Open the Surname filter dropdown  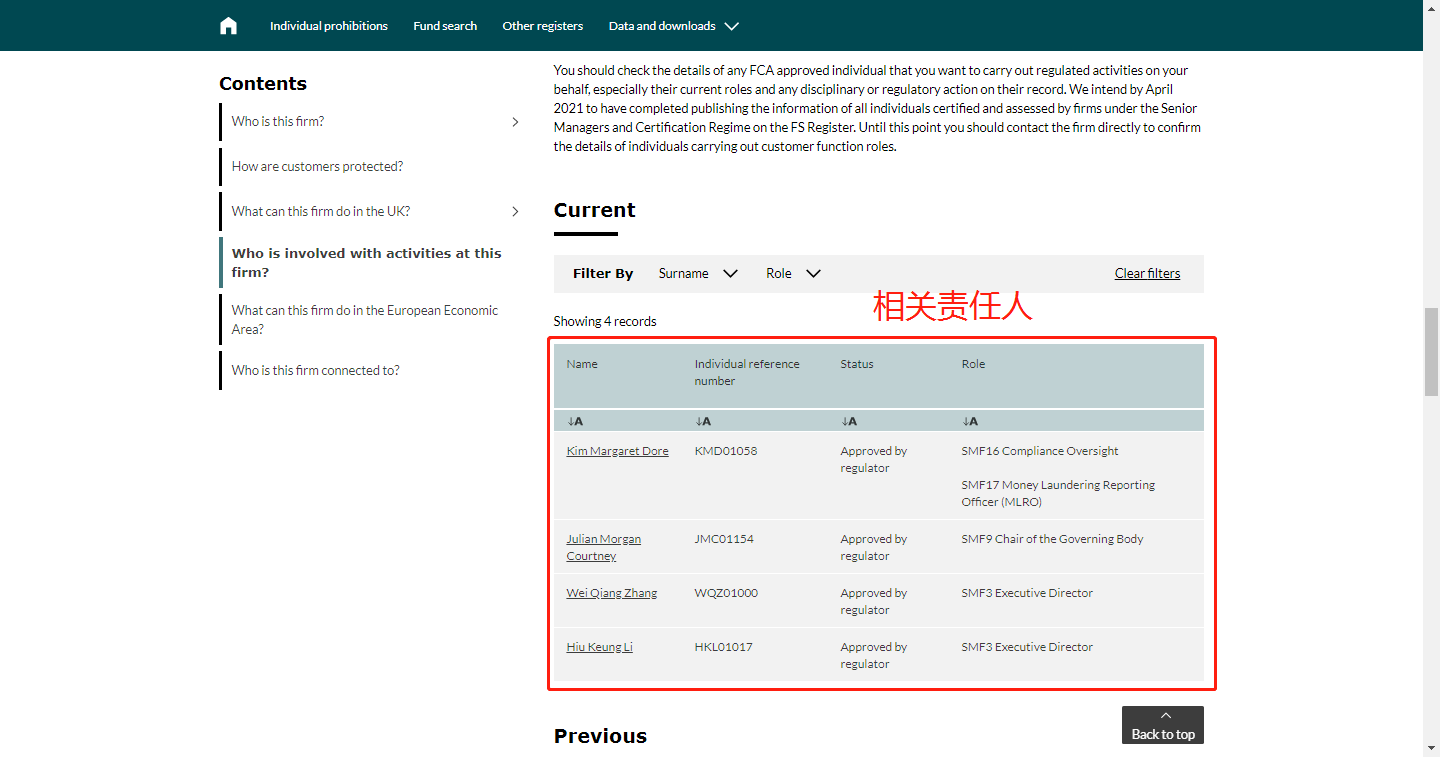click(698, 274)
